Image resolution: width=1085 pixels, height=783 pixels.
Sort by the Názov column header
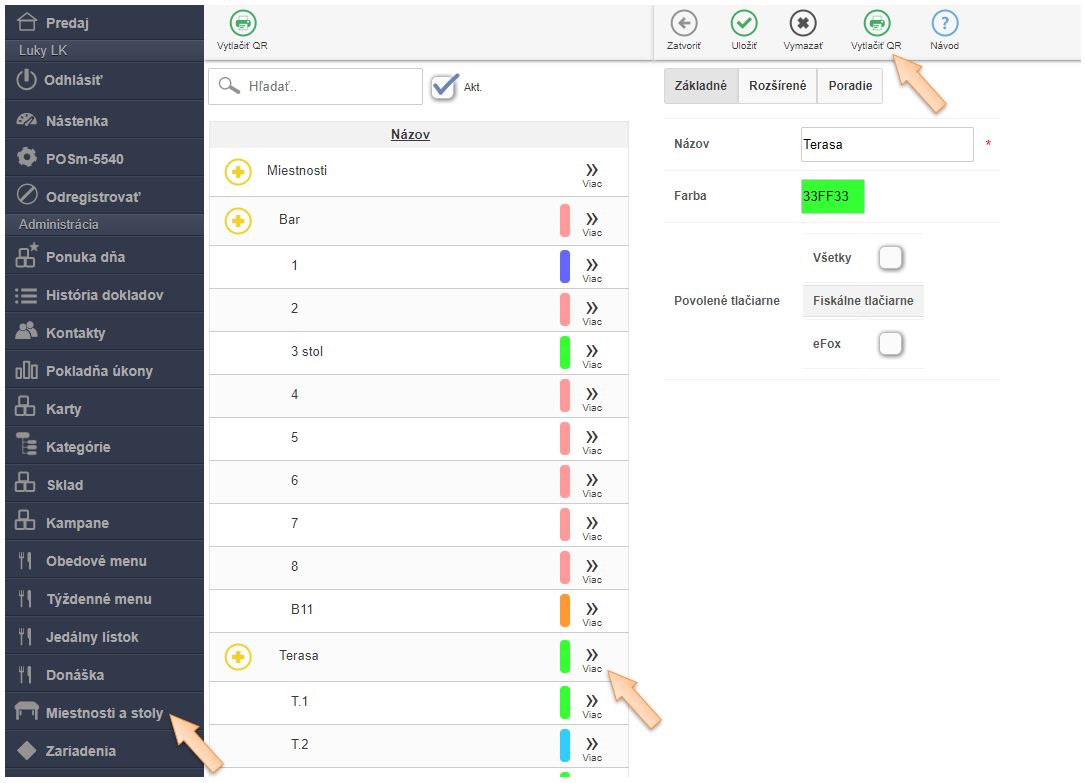410,134
